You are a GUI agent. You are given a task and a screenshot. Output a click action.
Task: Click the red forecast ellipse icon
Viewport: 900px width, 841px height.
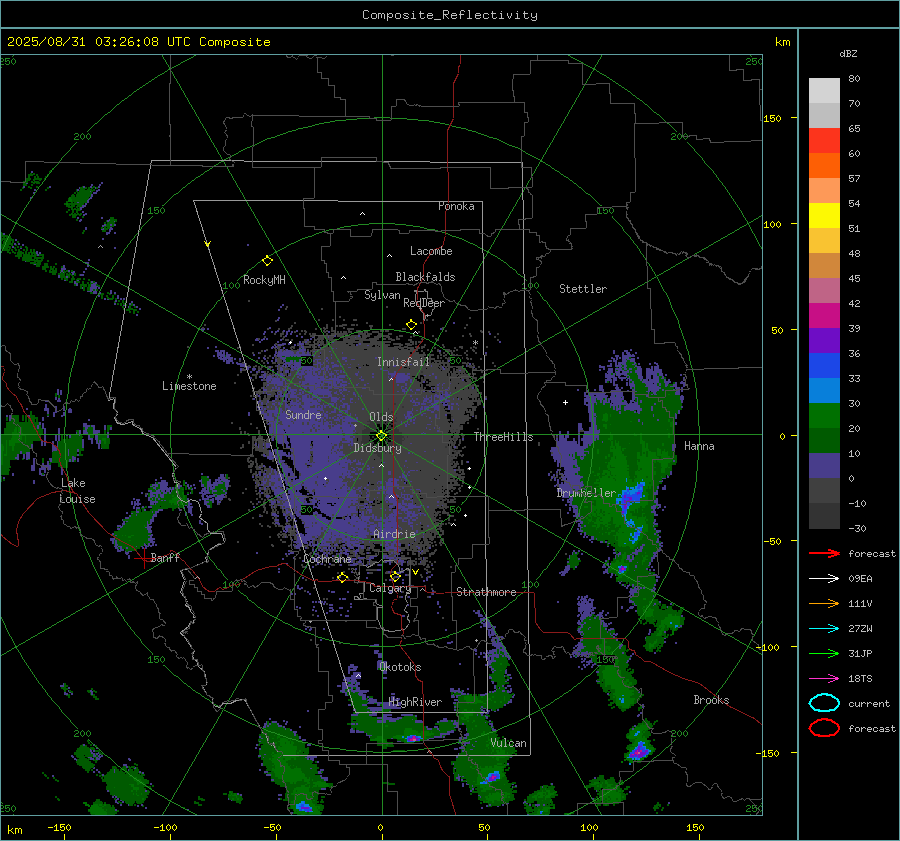824,728
